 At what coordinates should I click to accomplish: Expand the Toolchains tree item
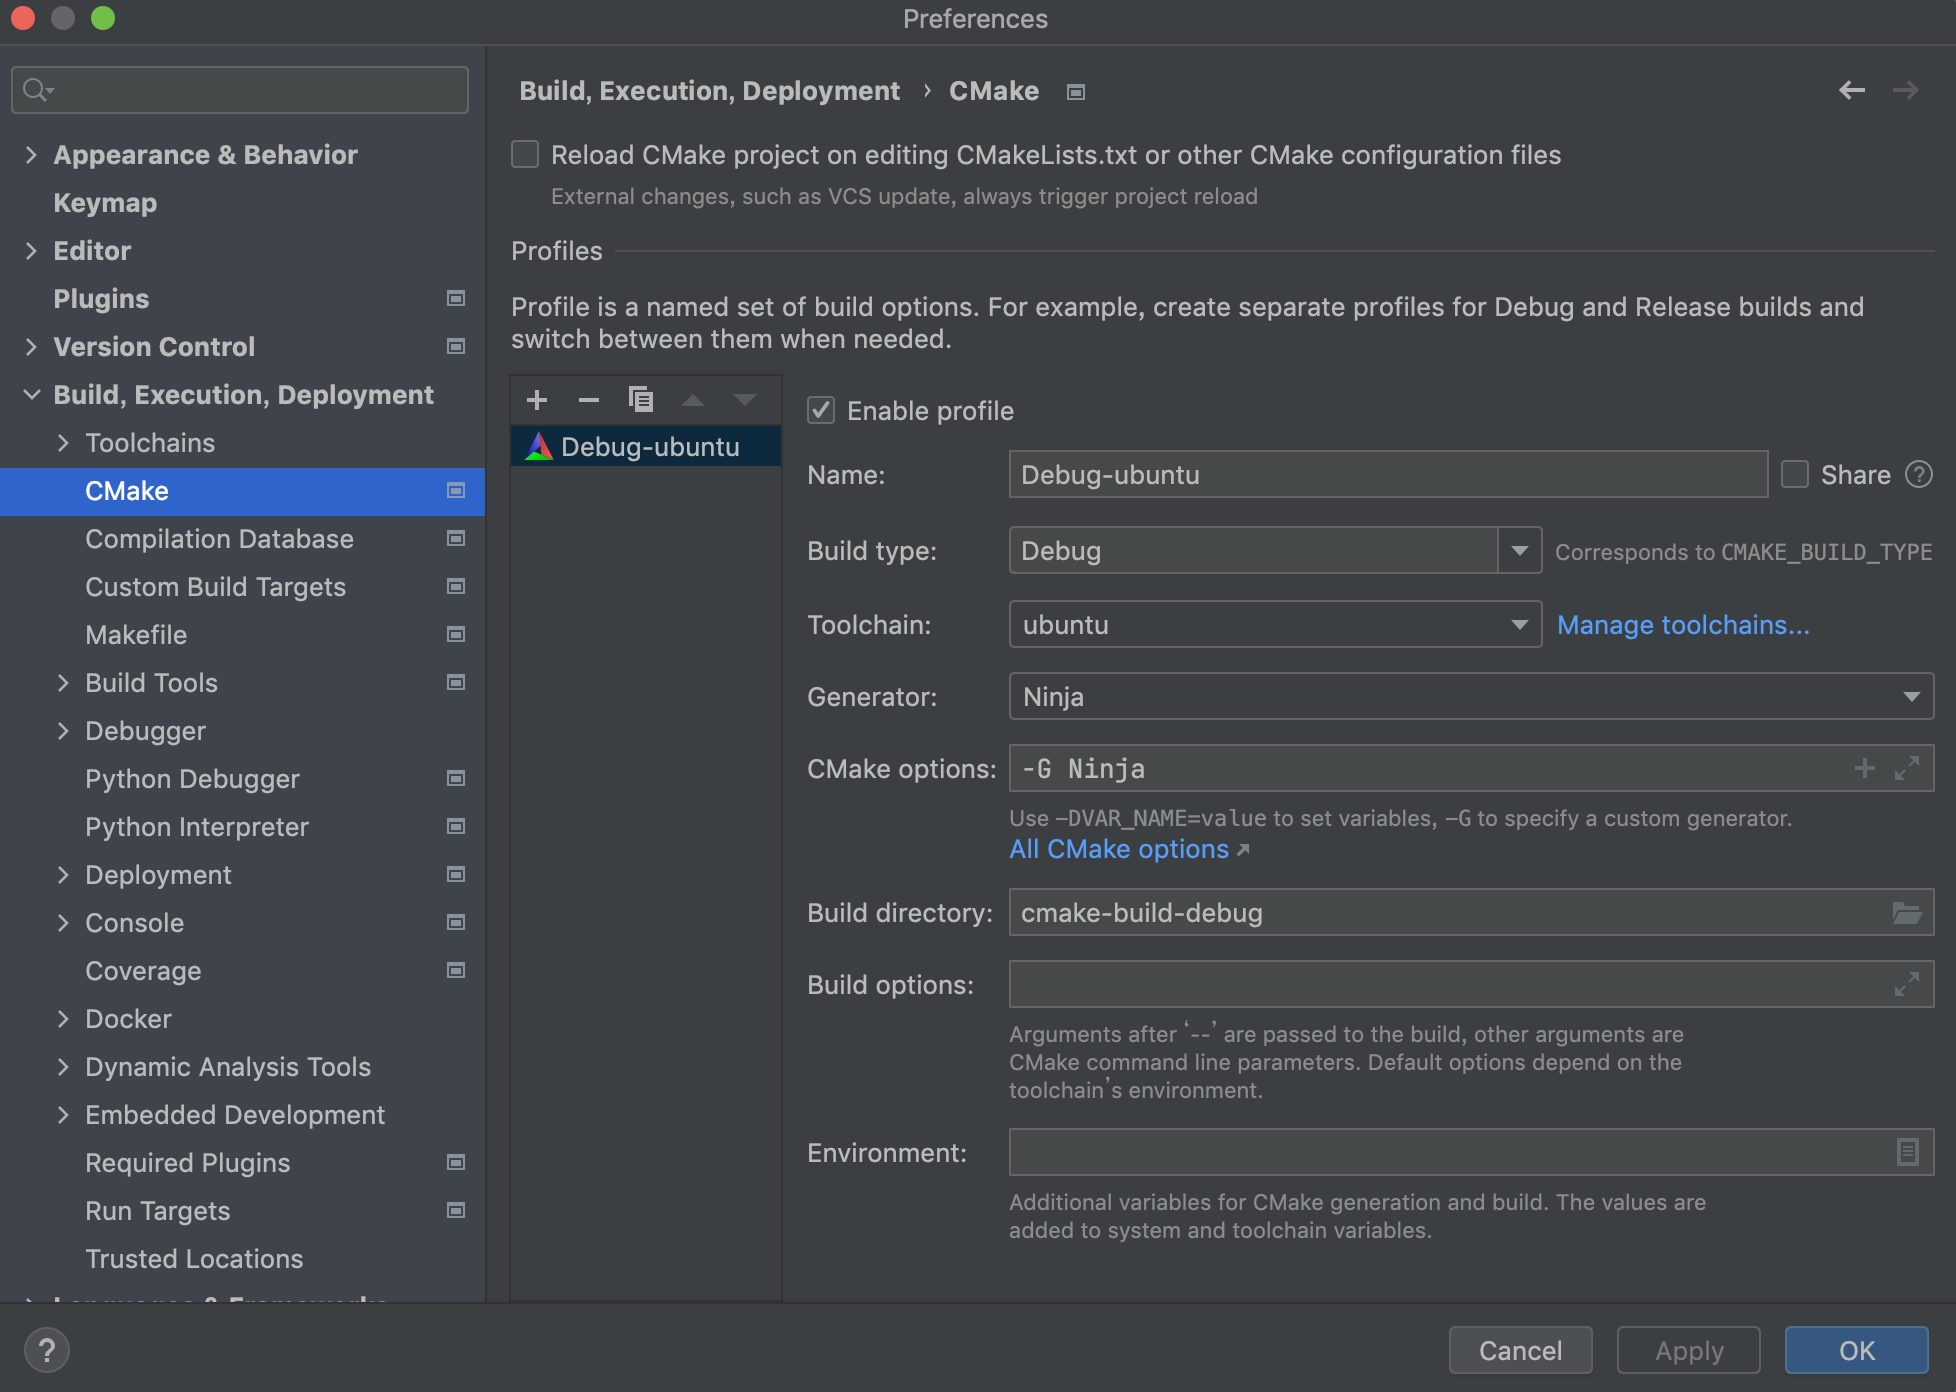[63, 443]
